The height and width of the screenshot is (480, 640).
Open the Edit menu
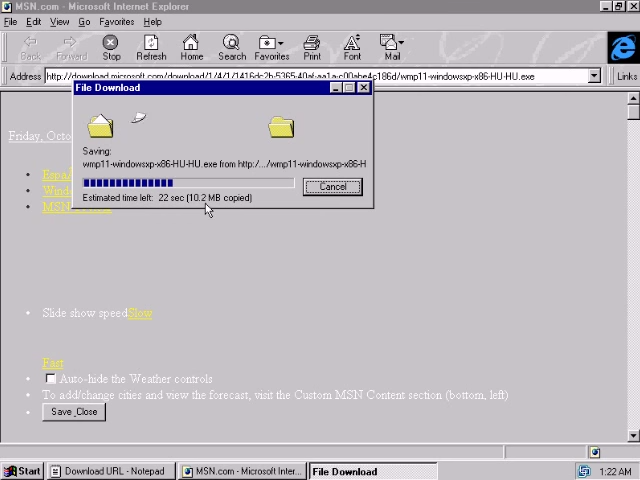33,22
